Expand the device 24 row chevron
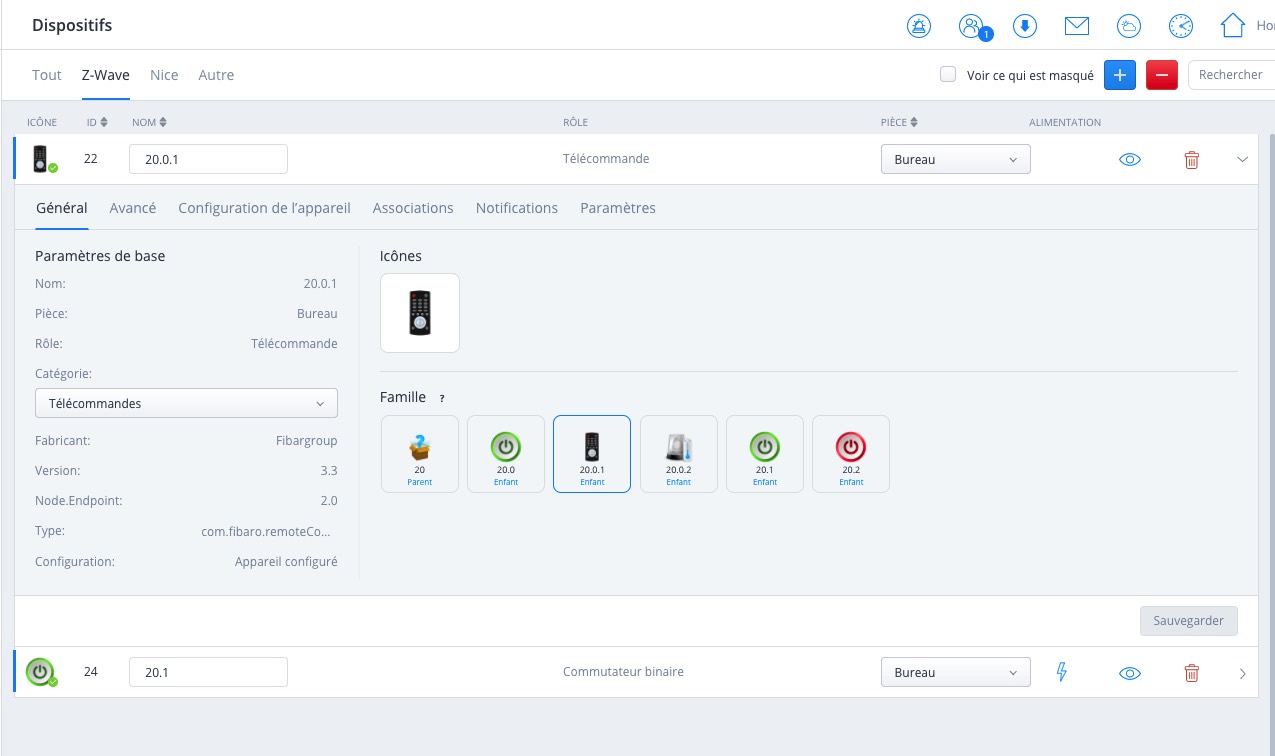 (x=1243, y=673)
